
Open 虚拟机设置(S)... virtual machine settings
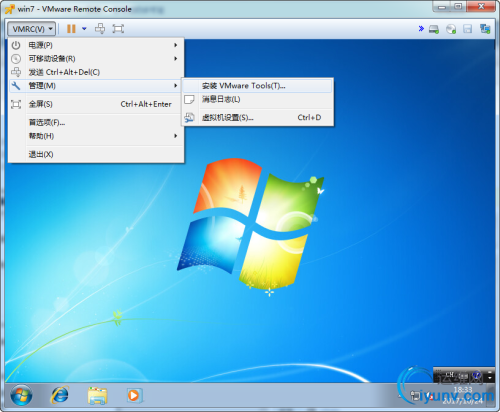pyautogui.click(x=257, y=117)
